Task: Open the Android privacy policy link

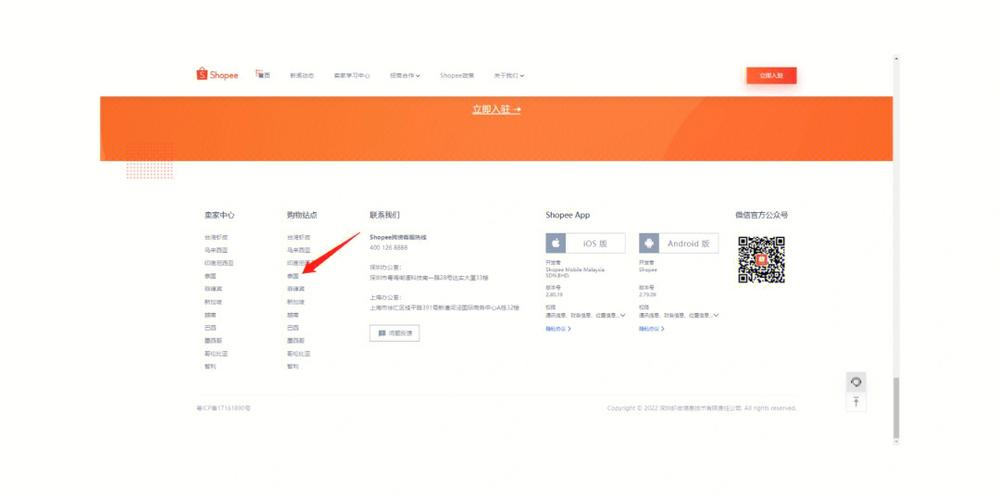Action: [x=652, y=329]
